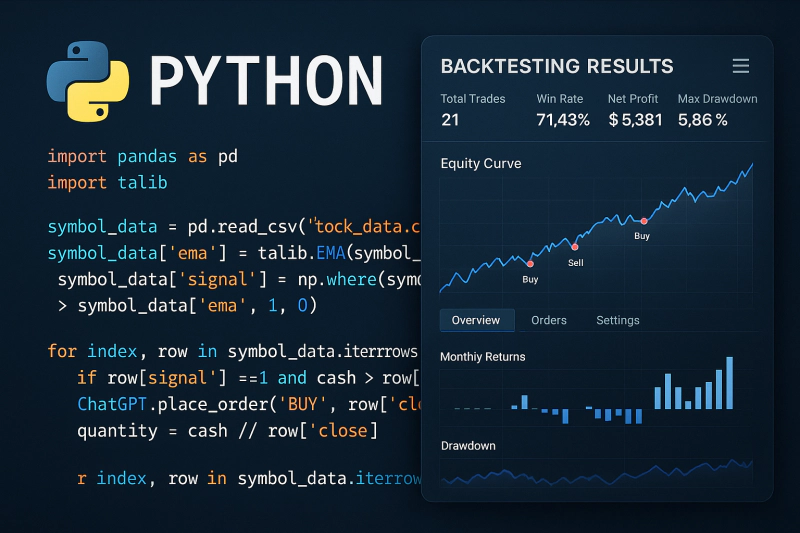Open the Orders tab
800x533 pixels.
click(548, 320)
